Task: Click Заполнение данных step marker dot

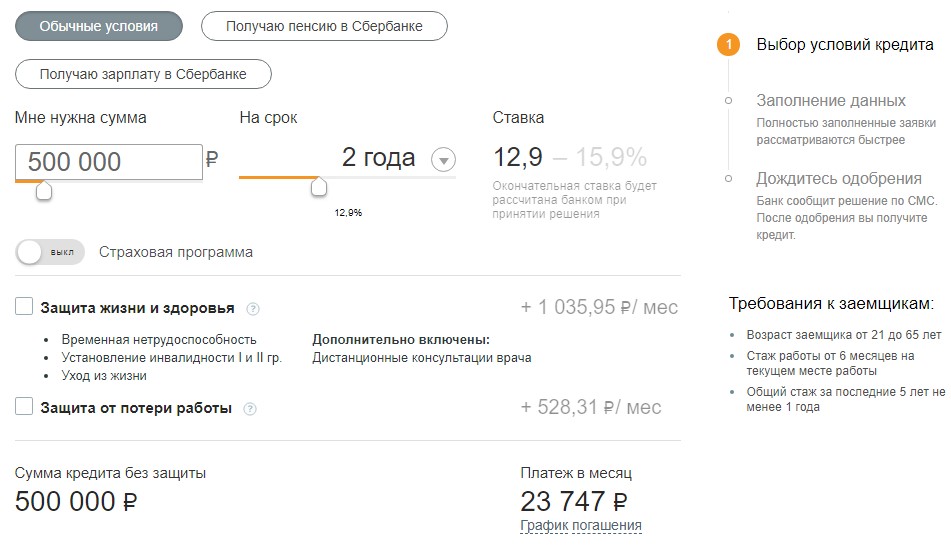Action: 728,101
